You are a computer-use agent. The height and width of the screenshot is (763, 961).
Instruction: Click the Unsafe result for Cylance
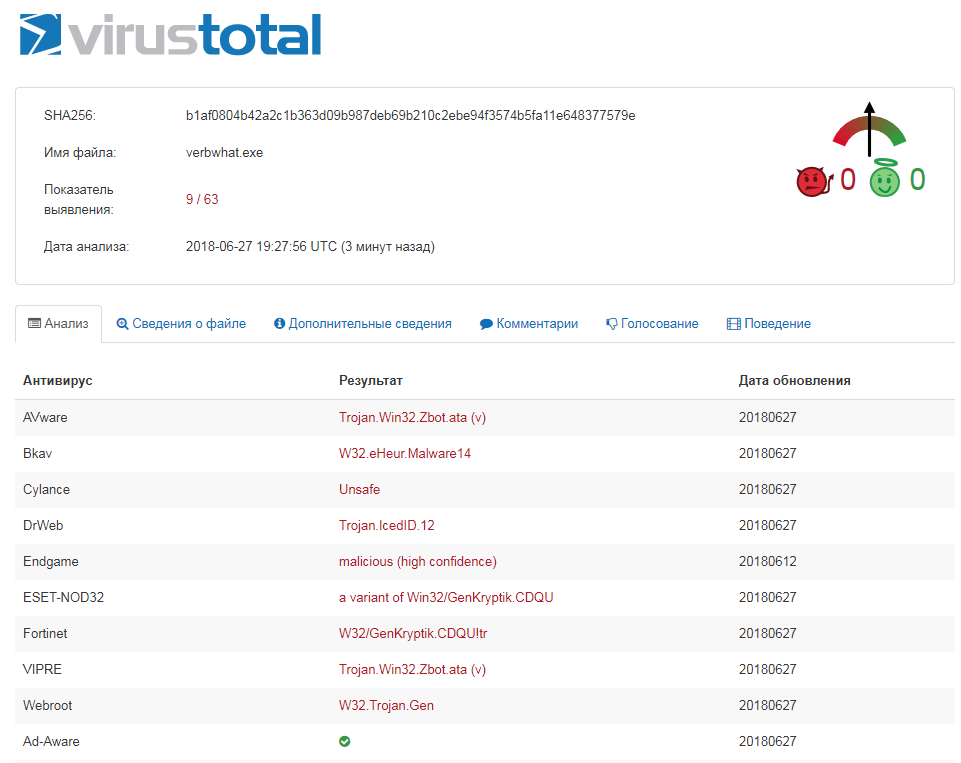pyautogui.click(x=359, y=490)
